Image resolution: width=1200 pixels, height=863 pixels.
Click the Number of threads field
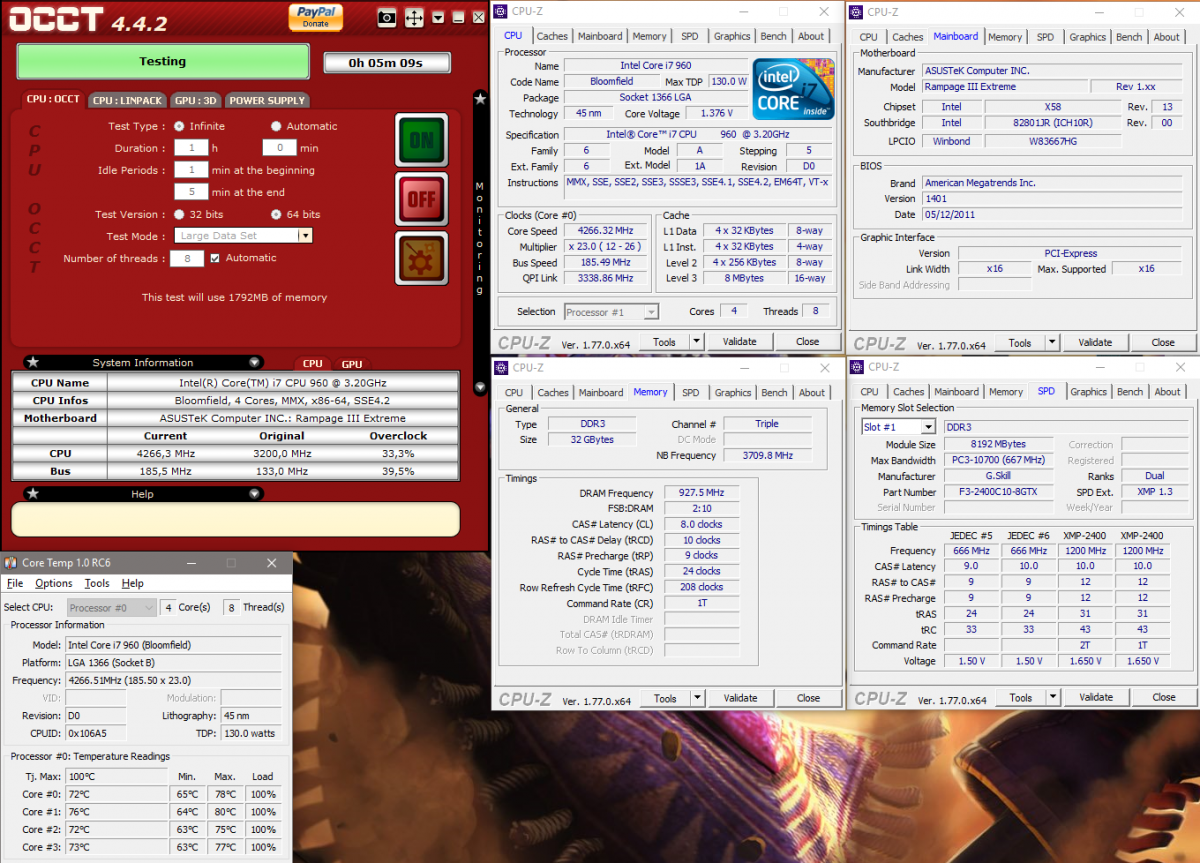click(x=187, y=258)
